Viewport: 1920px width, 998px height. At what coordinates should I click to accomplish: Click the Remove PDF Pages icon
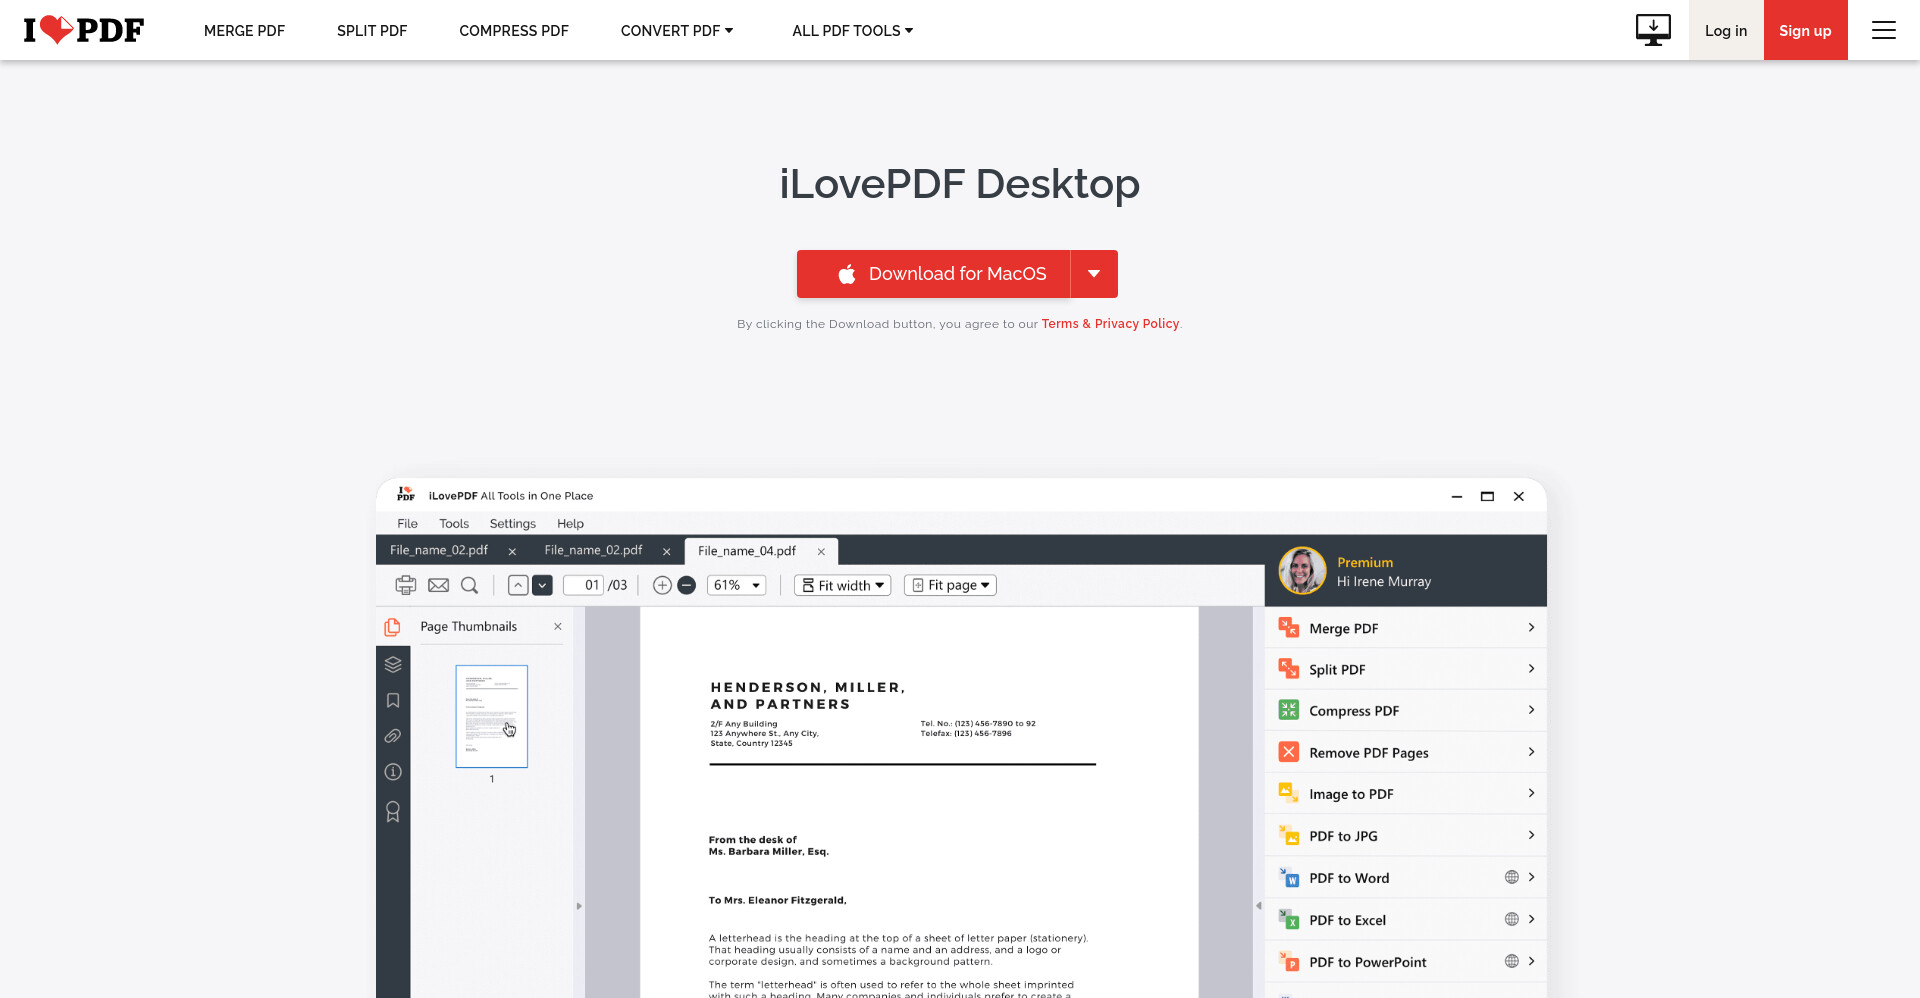click(x=1289, y=752)
